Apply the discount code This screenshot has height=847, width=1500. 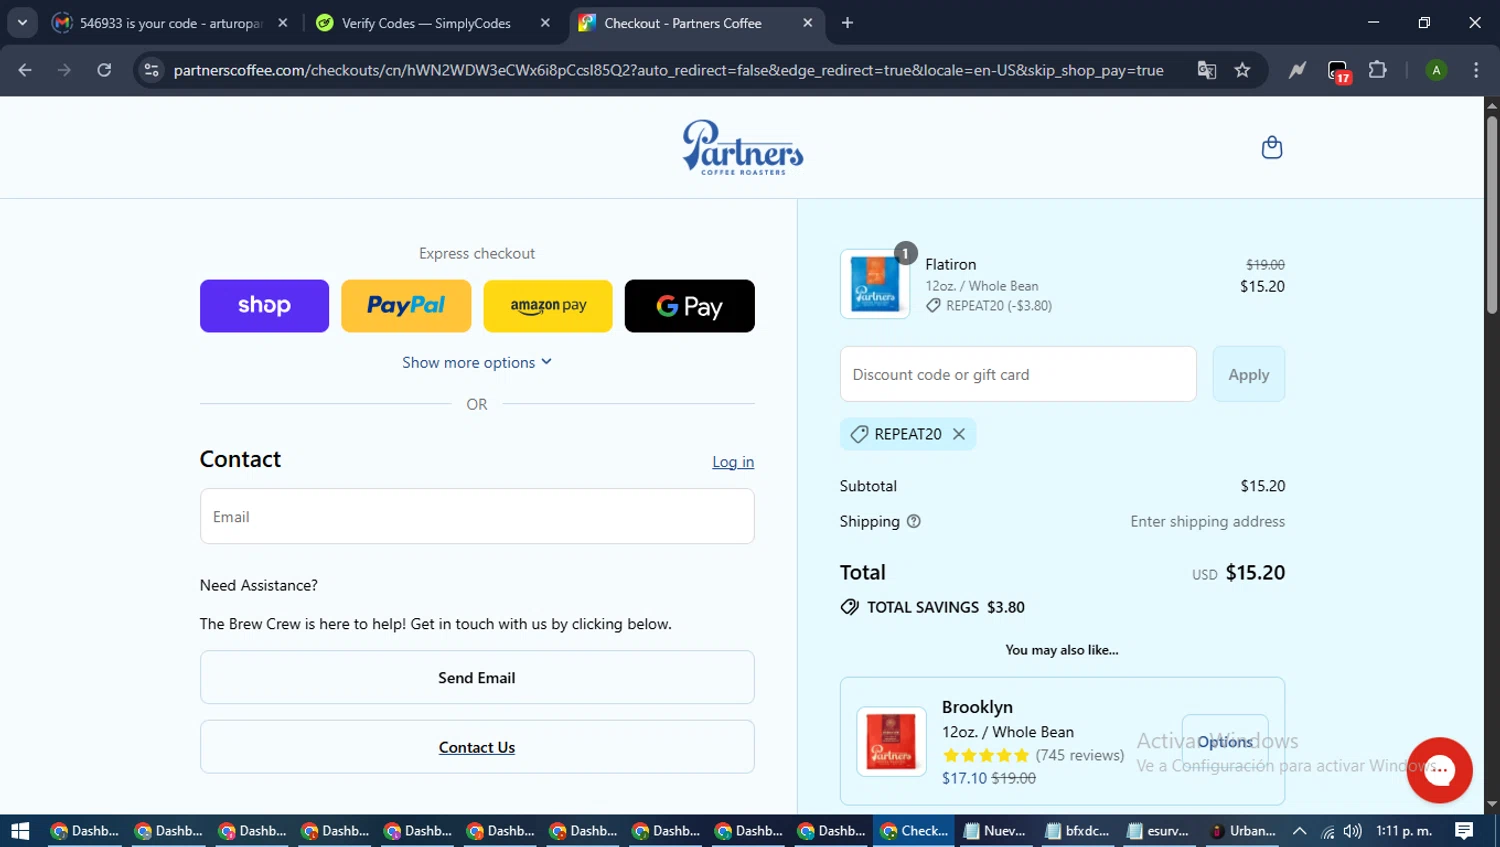click(x=1248, y=374)
